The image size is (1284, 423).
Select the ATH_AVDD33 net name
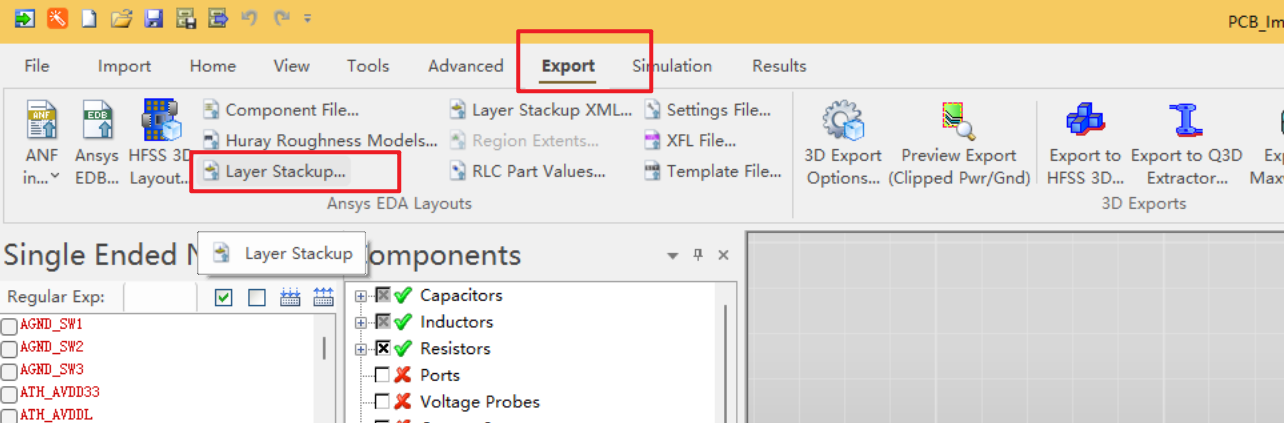tap(60, 393)
